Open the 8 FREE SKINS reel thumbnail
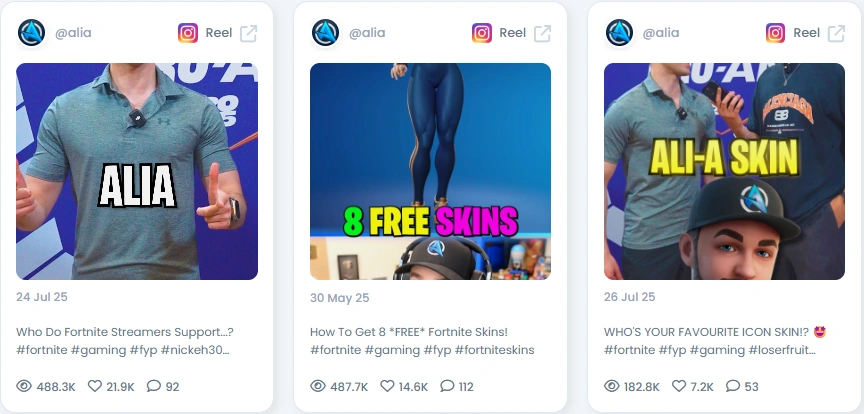This screenshot has width=864, height=414. (x=430, y=171)
